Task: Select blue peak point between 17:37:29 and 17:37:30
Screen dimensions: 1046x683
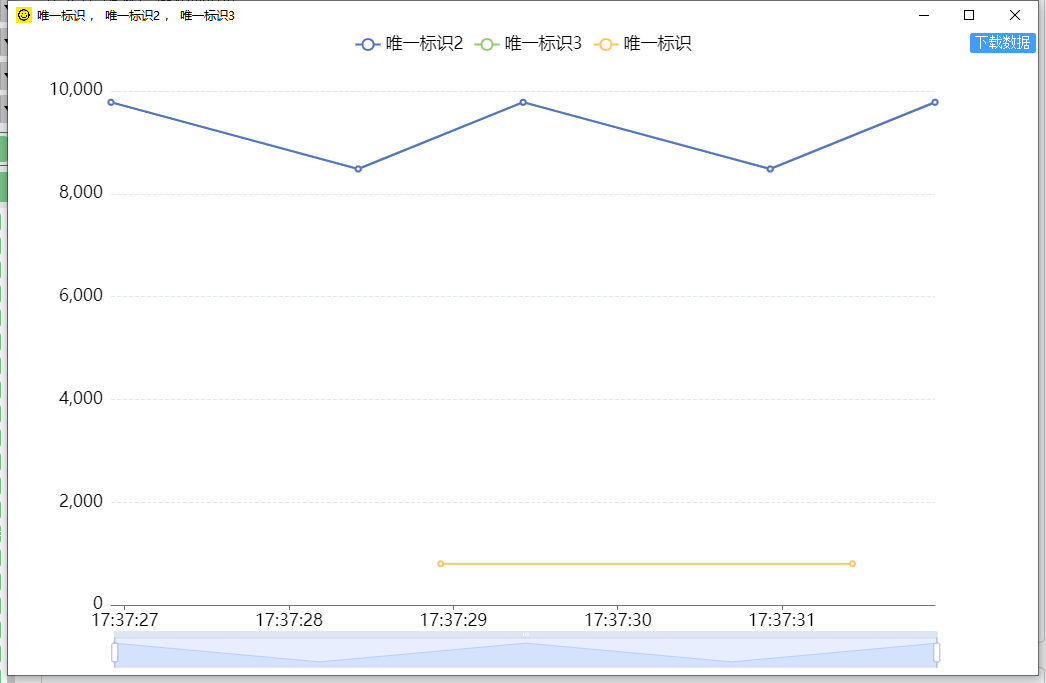Action: tap(523, 102)
